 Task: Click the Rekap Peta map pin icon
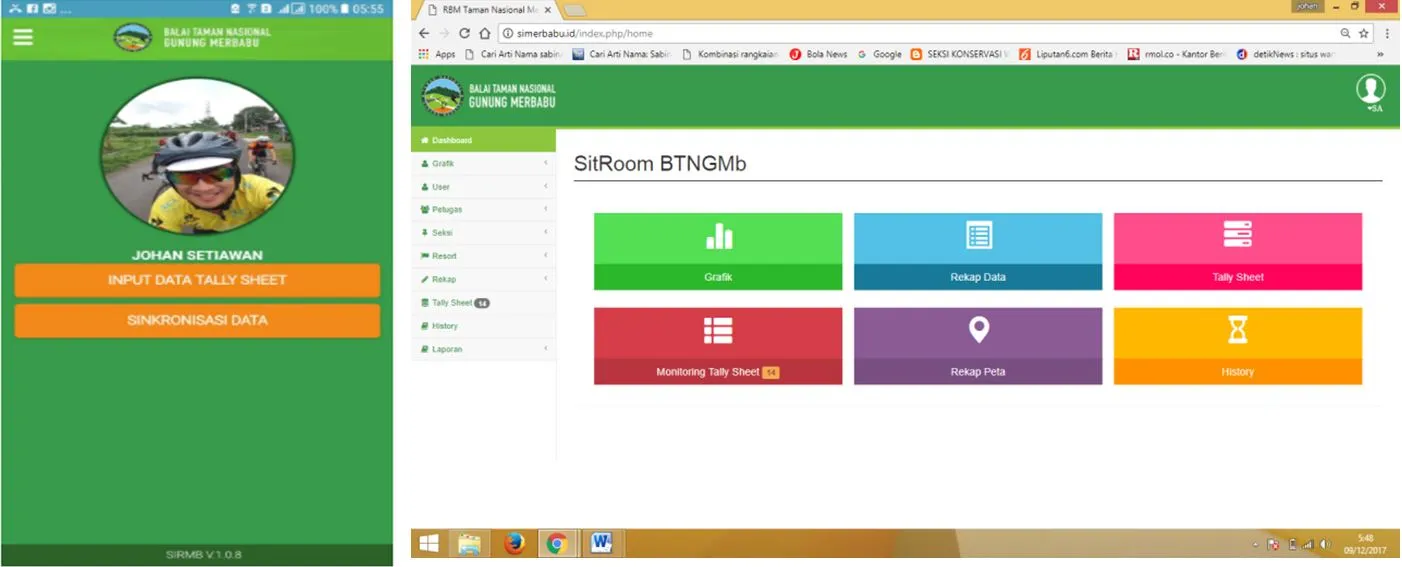click(x=978, y=330)
